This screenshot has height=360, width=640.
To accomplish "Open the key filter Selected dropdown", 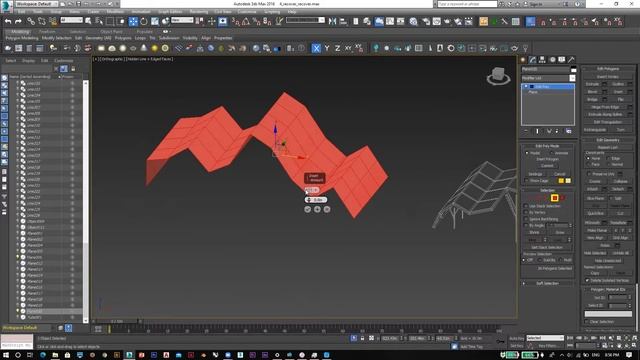I will coord(544,338).
